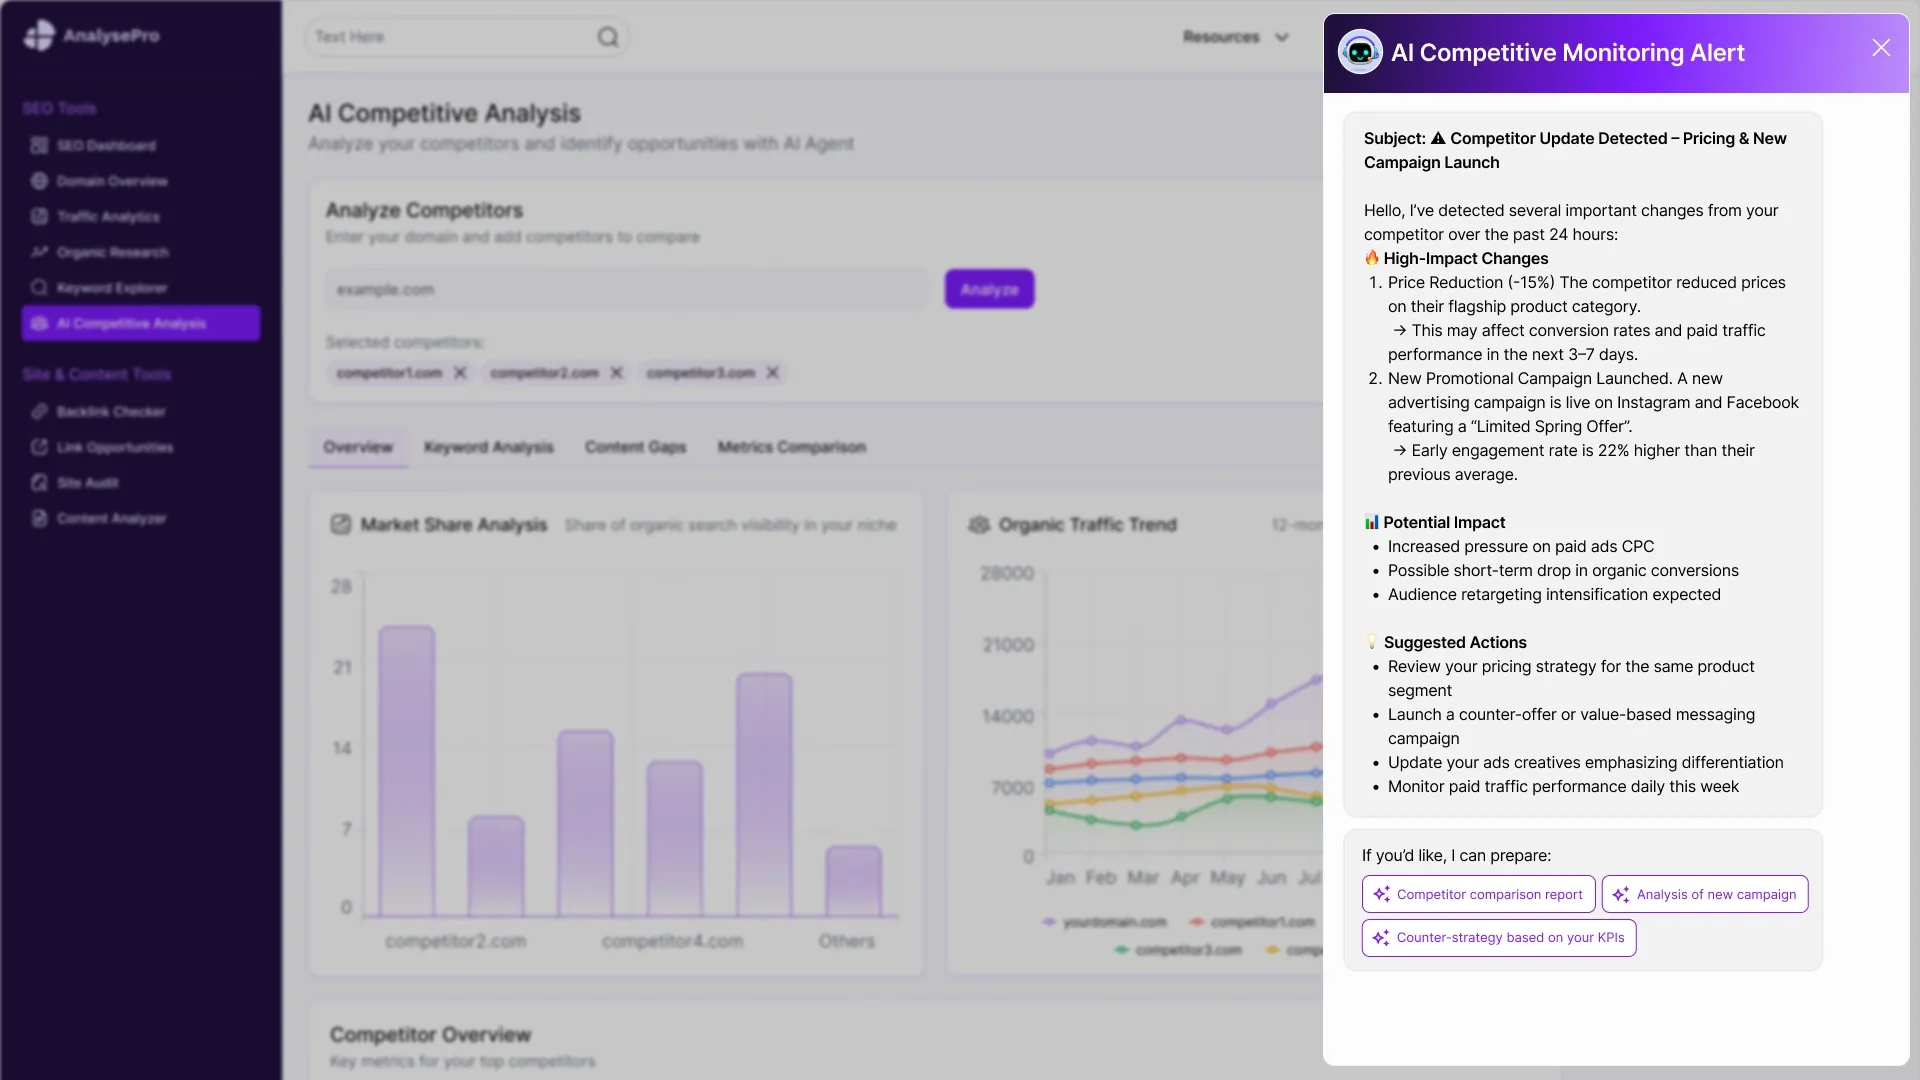This screenshot has width=1920, height=1080.
Task: Request the Competitor comparison report
Action: point(1478,894)
